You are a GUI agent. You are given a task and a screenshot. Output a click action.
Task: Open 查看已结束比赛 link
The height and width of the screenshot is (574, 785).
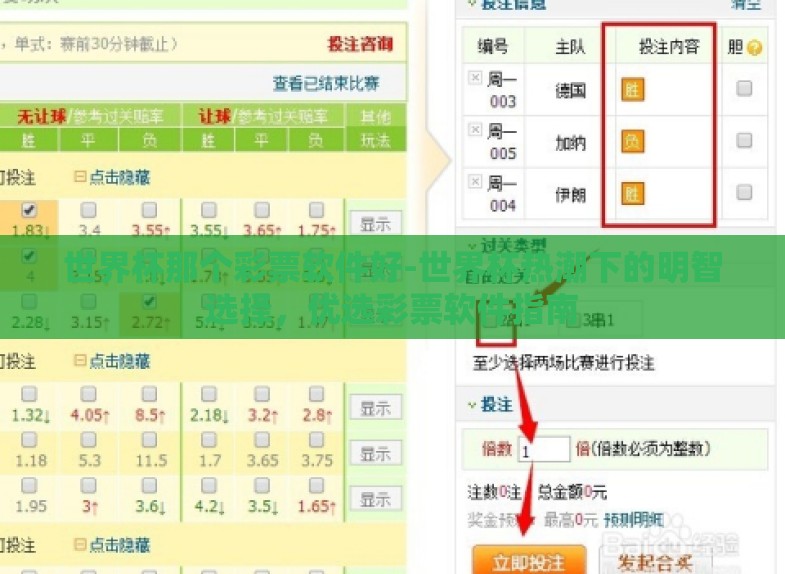click(326, 83)
